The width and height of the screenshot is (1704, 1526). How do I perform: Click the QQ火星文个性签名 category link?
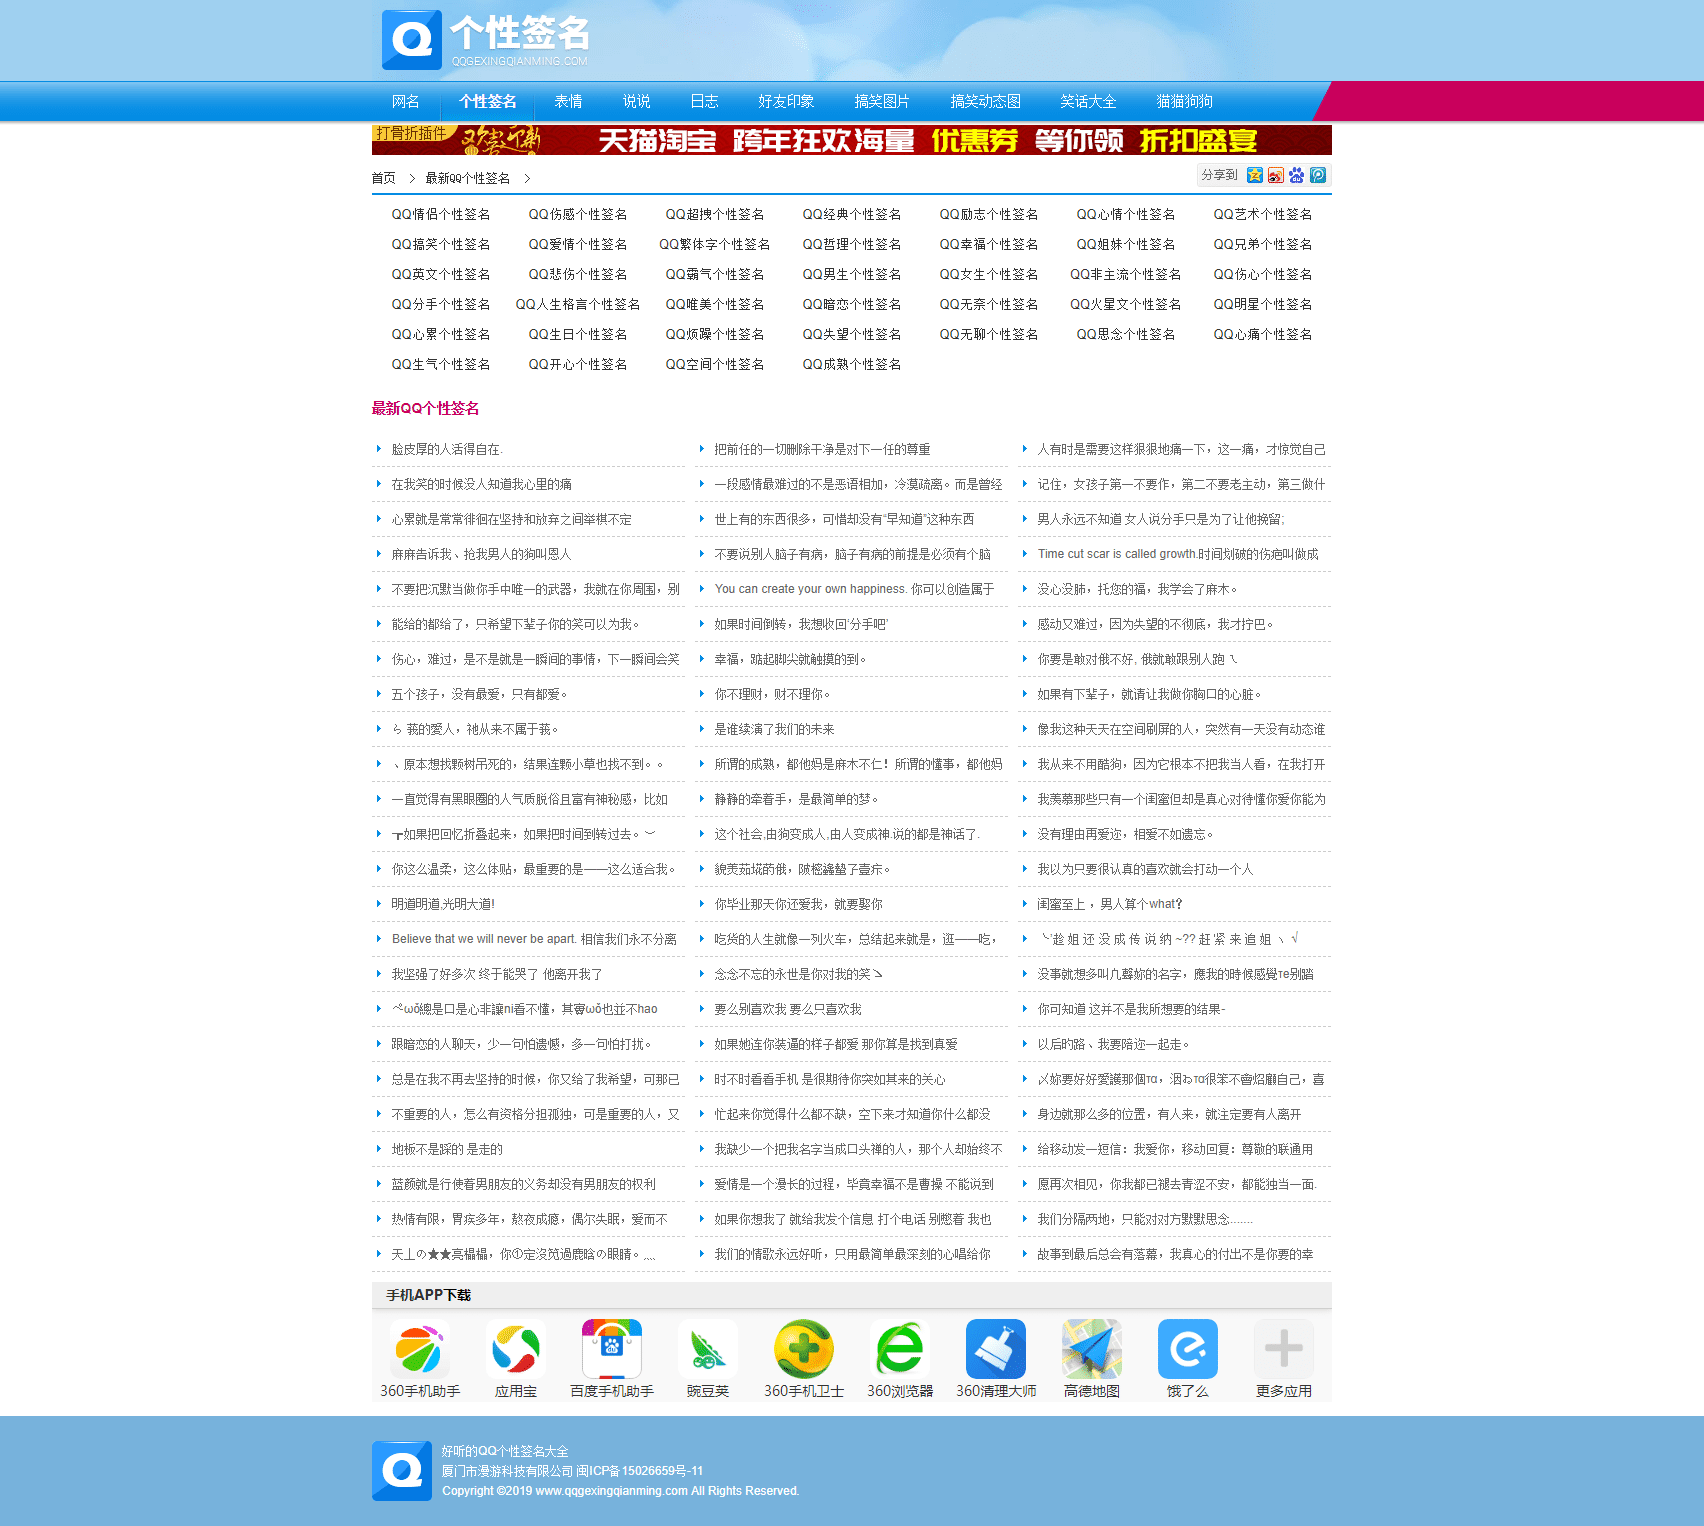pyautogui.click(x=1125, y=304)
